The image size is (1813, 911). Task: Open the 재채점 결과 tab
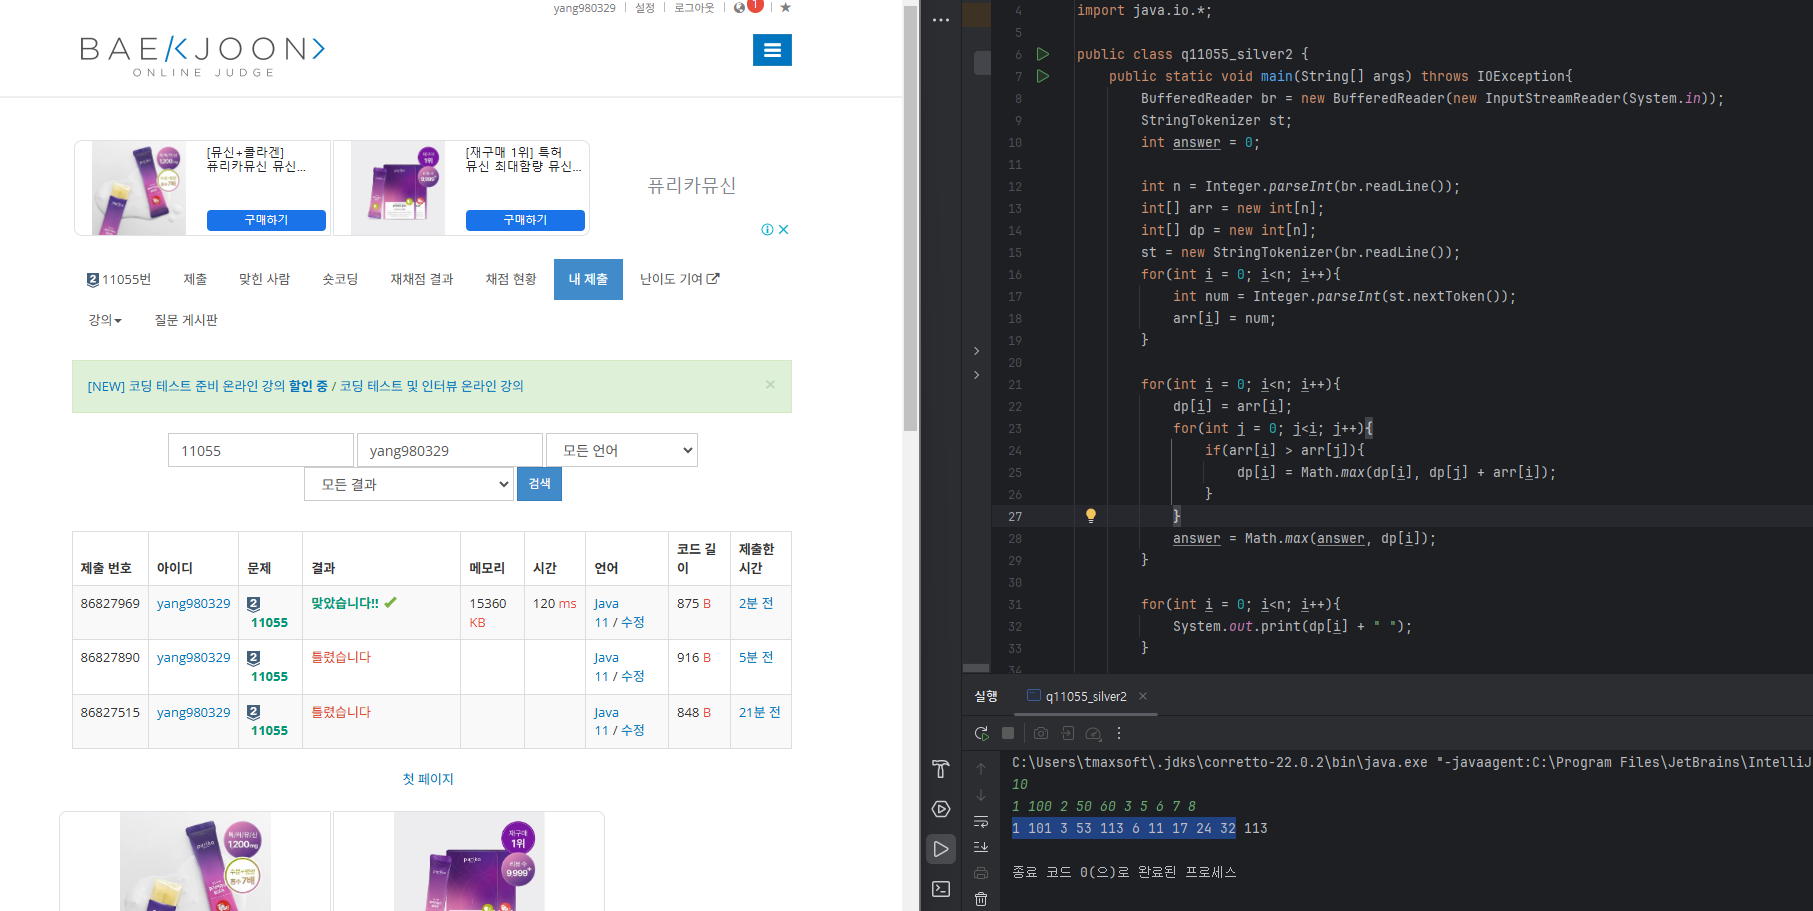point(422,279)
